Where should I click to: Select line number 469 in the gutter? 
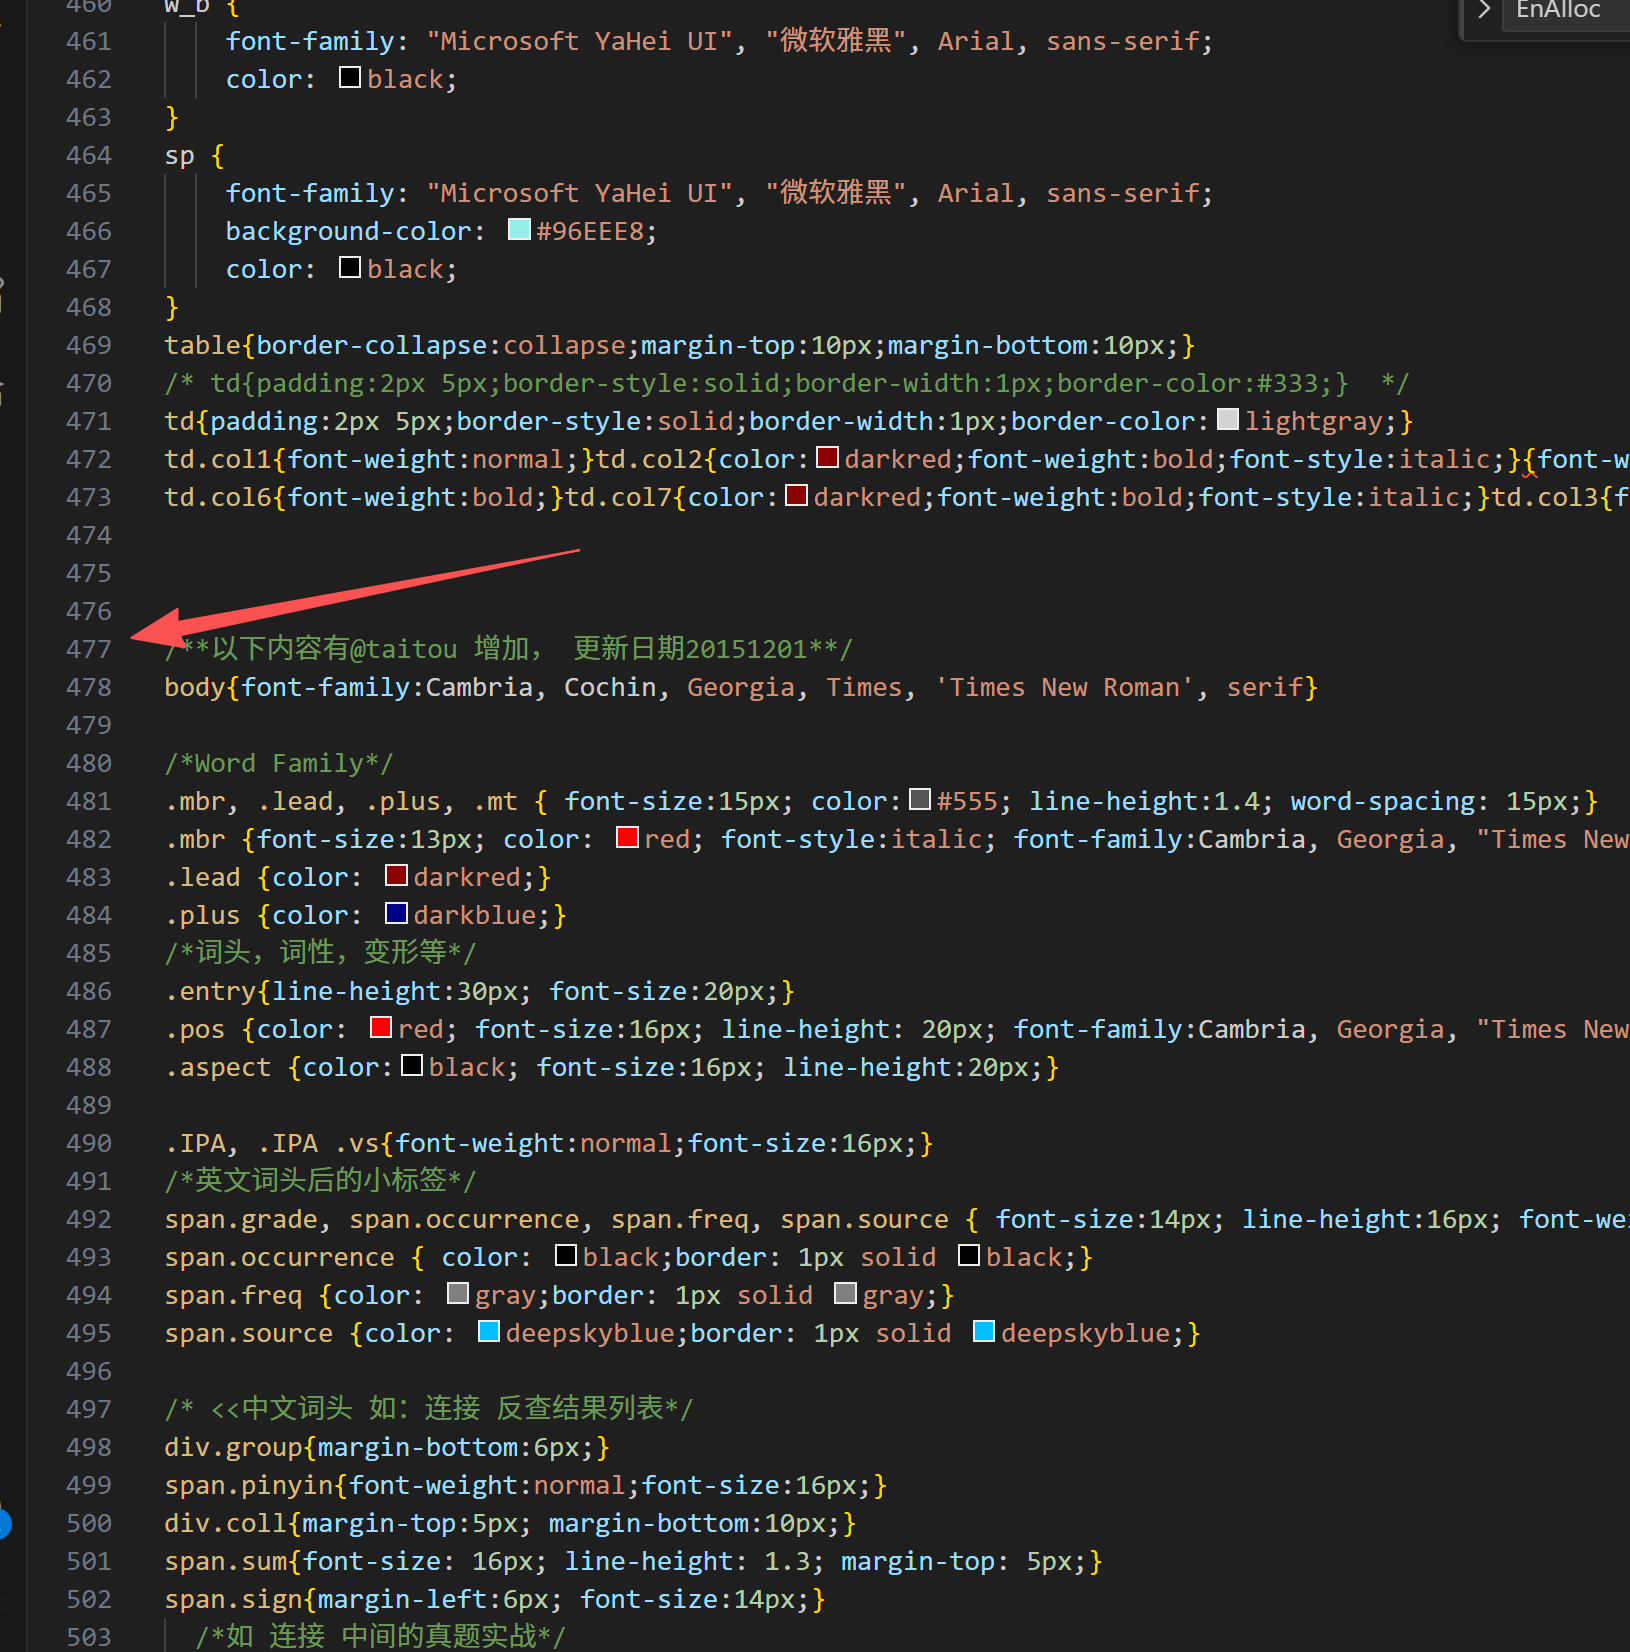coord(88,345)
